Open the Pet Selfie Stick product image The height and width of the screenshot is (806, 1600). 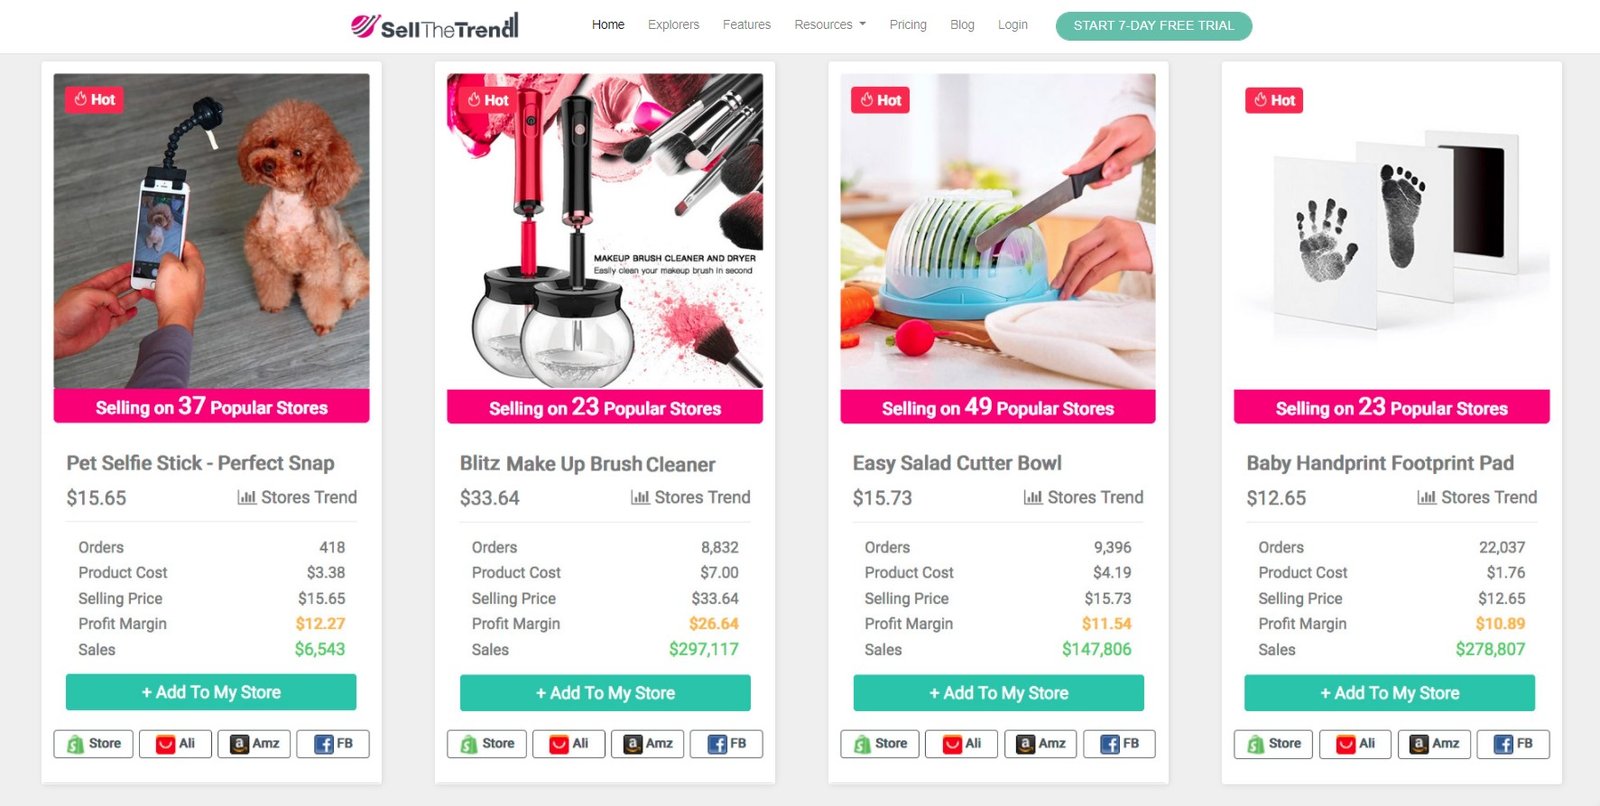(x=212, y=231)
